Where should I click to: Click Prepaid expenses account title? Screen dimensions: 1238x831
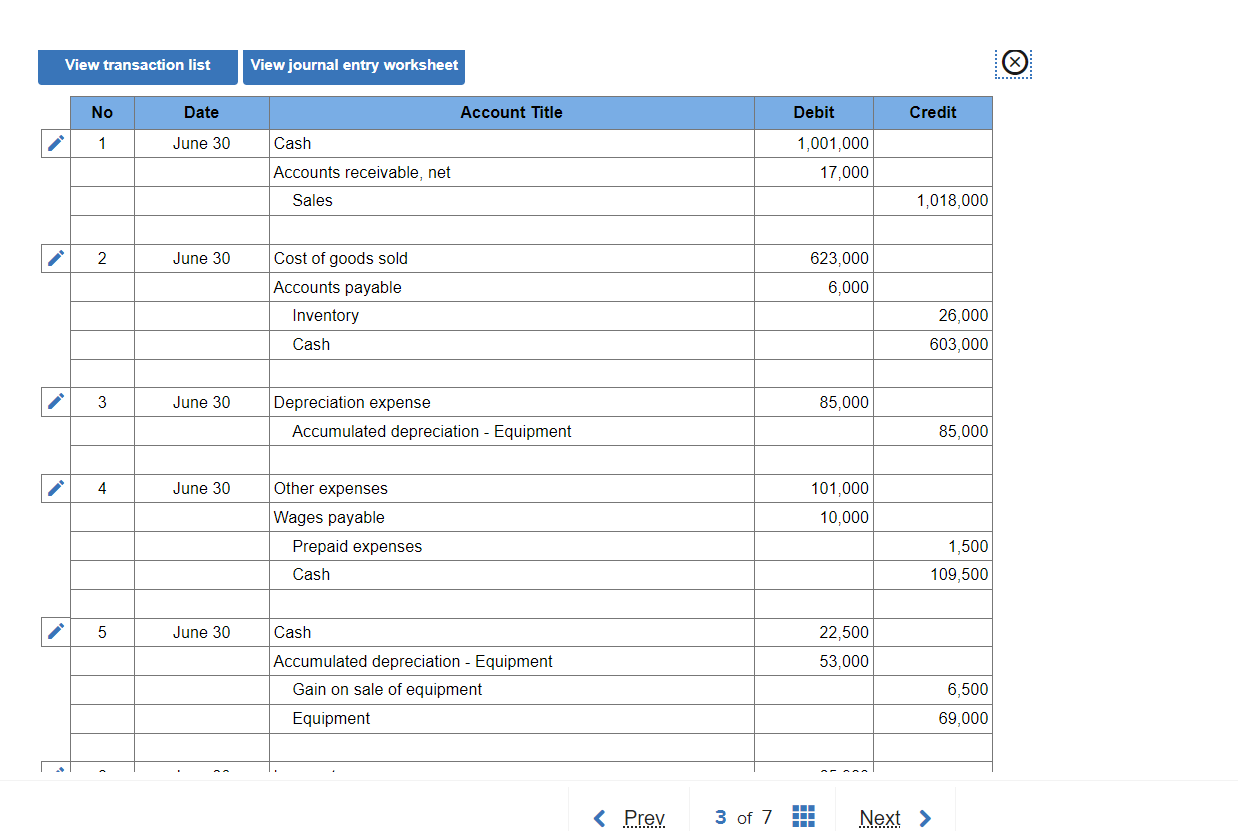(x=357, y=547)
